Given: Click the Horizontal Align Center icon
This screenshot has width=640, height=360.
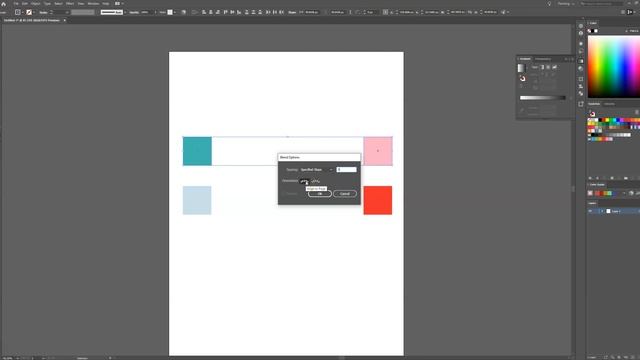Looking at the screenshot, I should coord(211,12).
